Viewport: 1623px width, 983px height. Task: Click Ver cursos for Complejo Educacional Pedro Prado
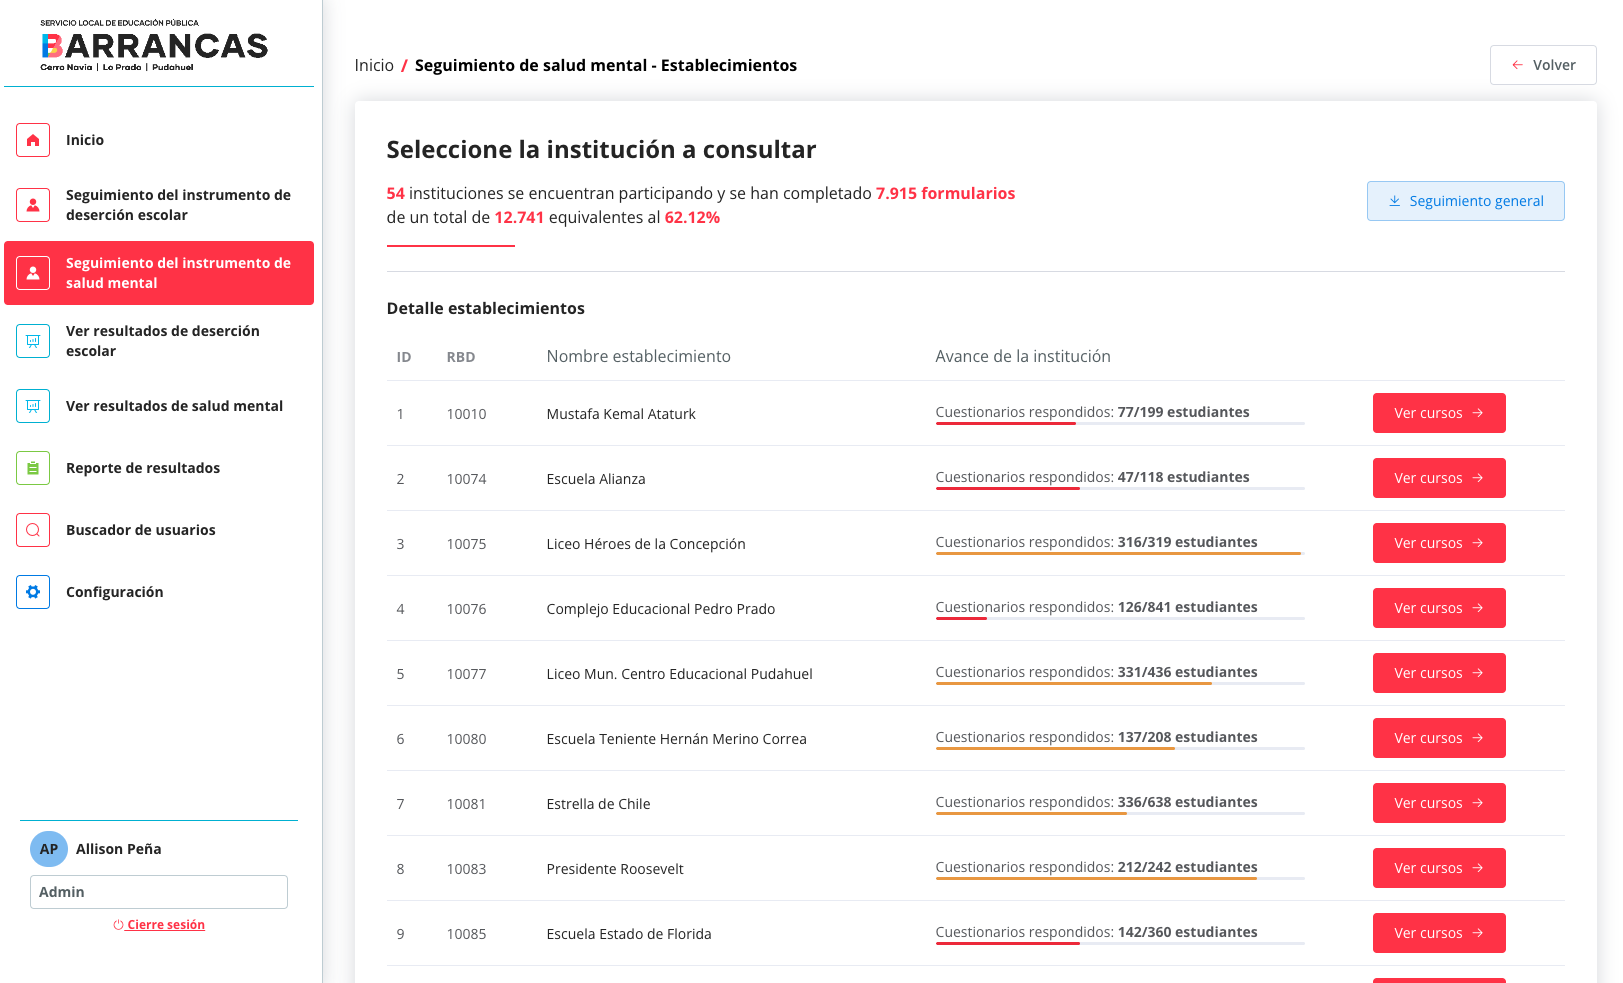coord(1439,608)
